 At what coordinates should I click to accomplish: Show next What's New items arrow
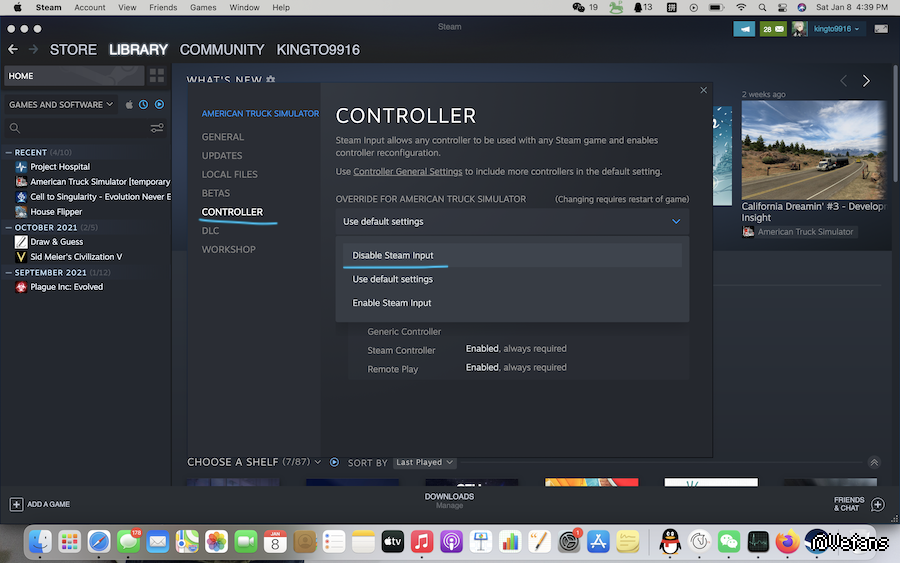(866, 81)
